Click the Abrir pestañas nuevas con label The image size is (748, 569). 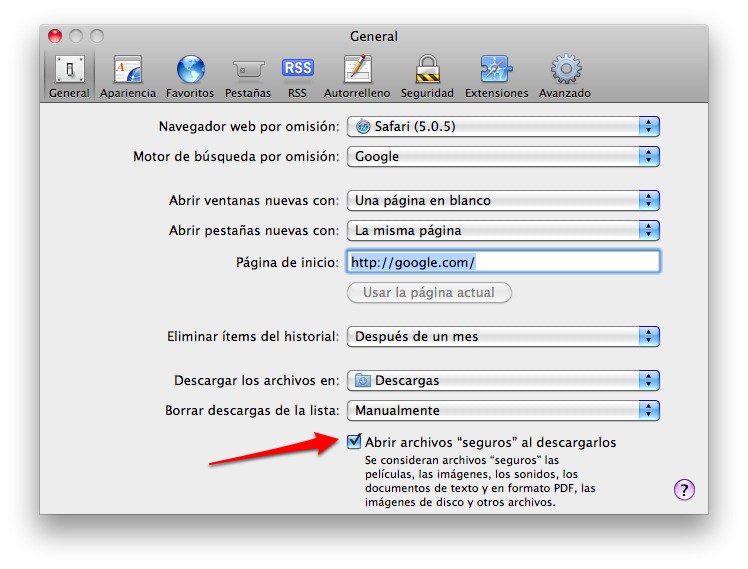pos(254,231)
